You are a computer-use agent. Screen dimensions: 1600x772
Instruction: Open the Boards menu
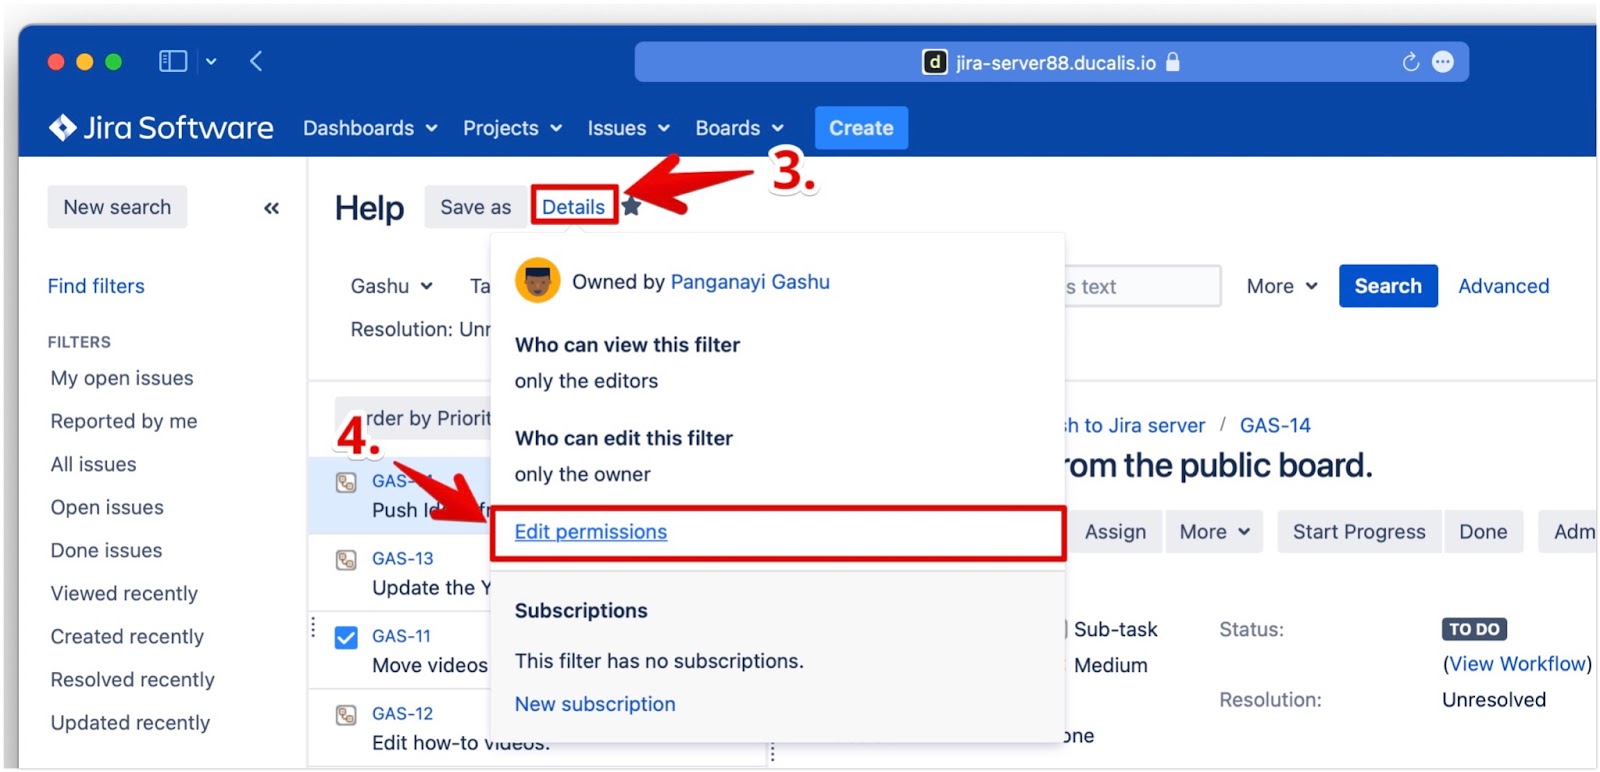739,128
